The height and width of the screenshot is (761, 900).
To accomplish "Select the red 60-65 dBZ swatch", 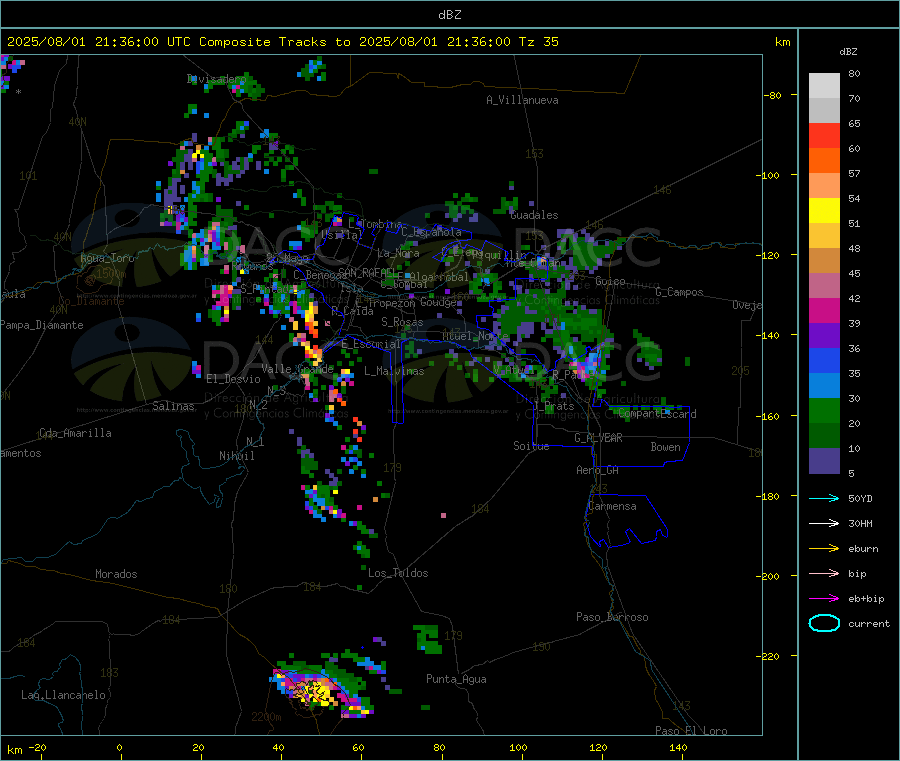I will (824, 136).
